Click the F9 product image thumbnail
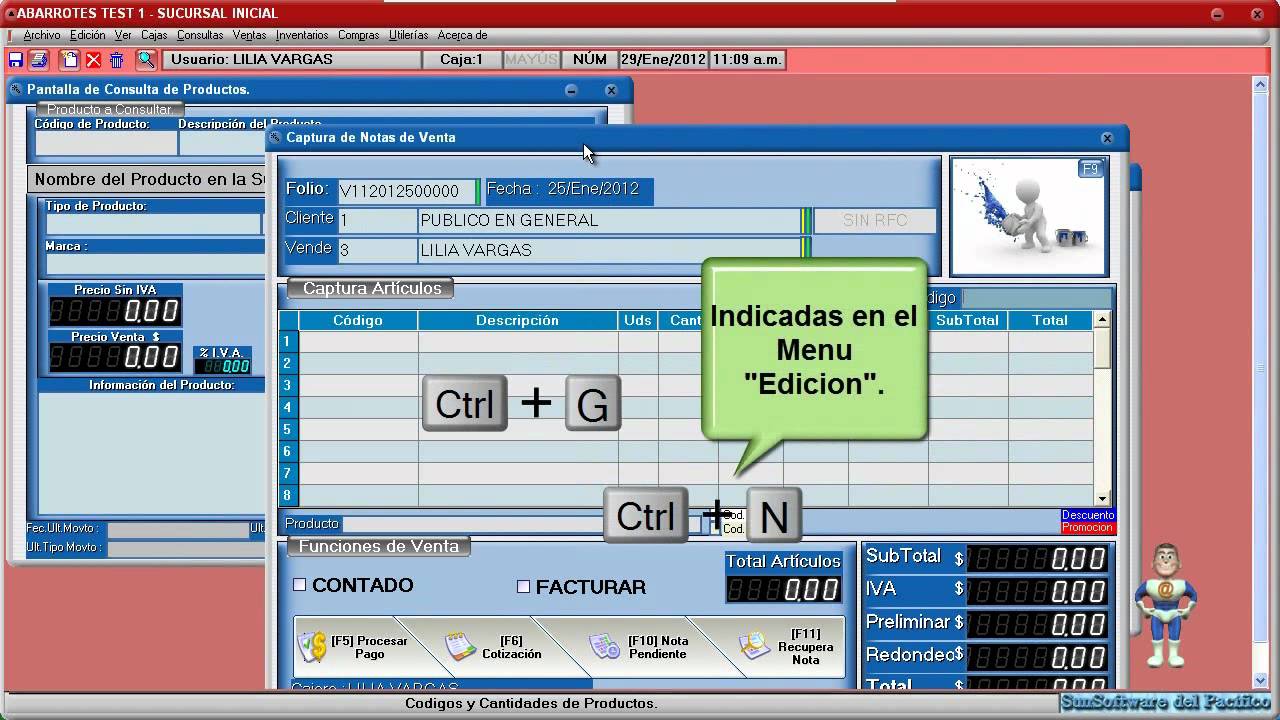This screenshot has width=1280, height=720. click(x=1029, y=217)
